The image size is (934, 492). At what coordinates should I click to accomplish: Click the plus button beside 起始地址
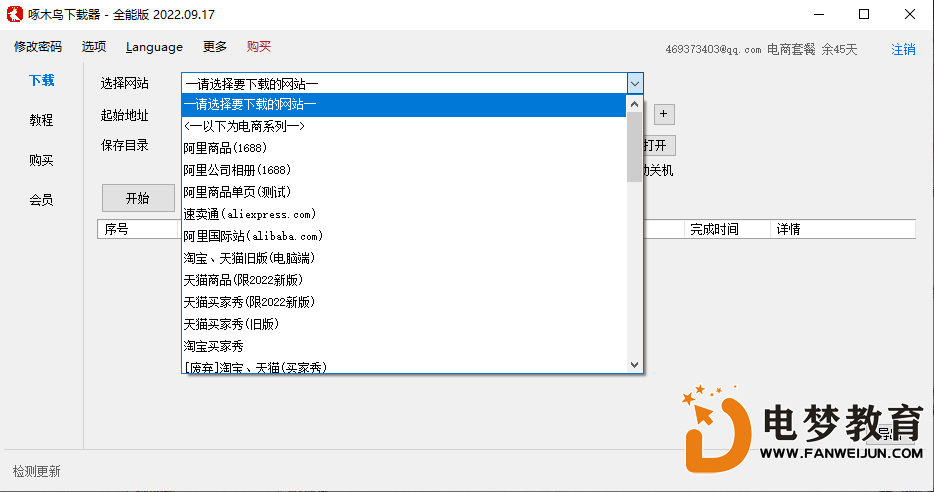pos(664,114)
